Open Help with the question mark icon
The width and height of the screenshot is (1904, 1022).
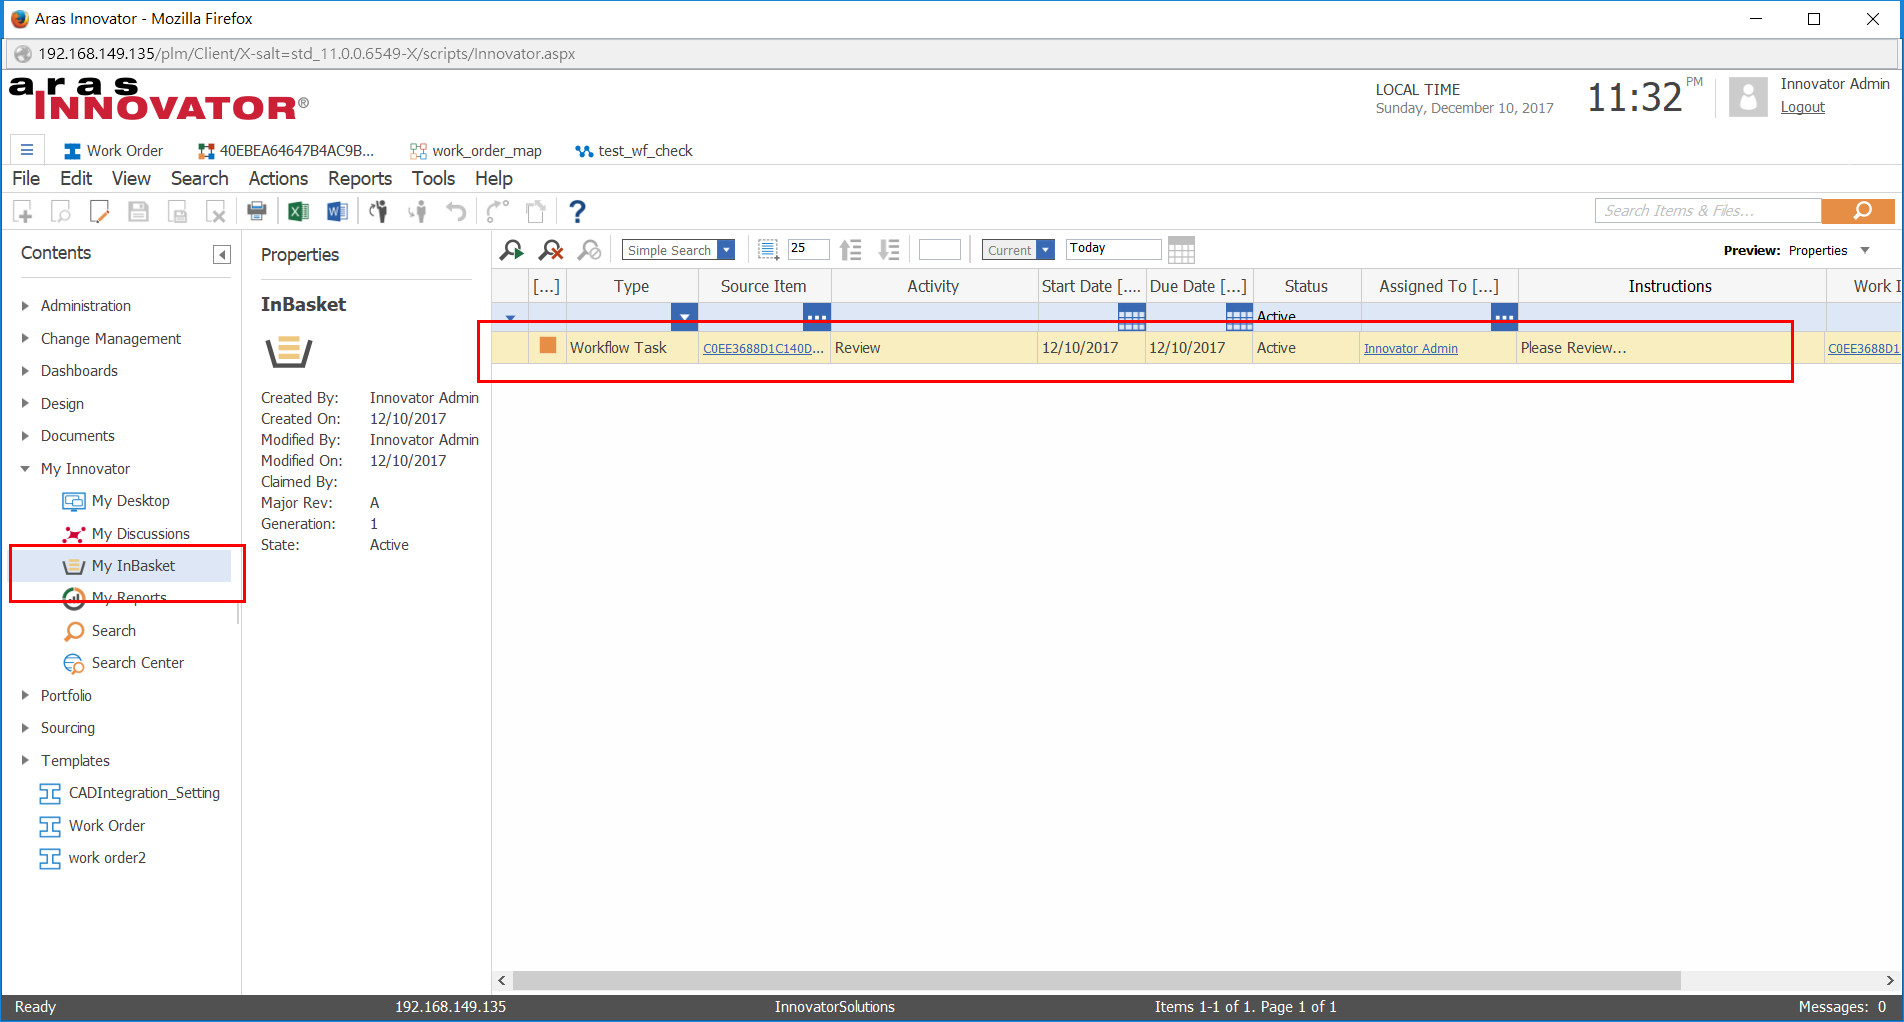point(577,211)
